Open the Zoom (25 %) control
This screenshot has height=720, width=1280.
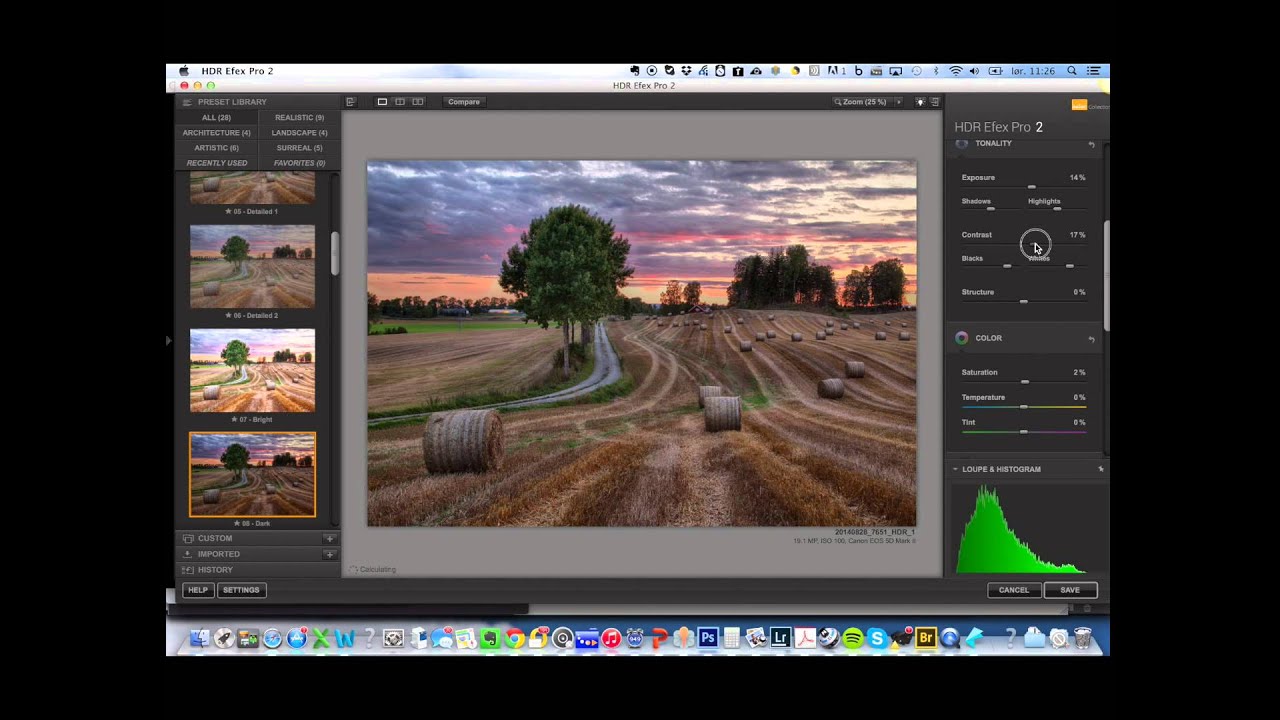[x=861, y=102]
